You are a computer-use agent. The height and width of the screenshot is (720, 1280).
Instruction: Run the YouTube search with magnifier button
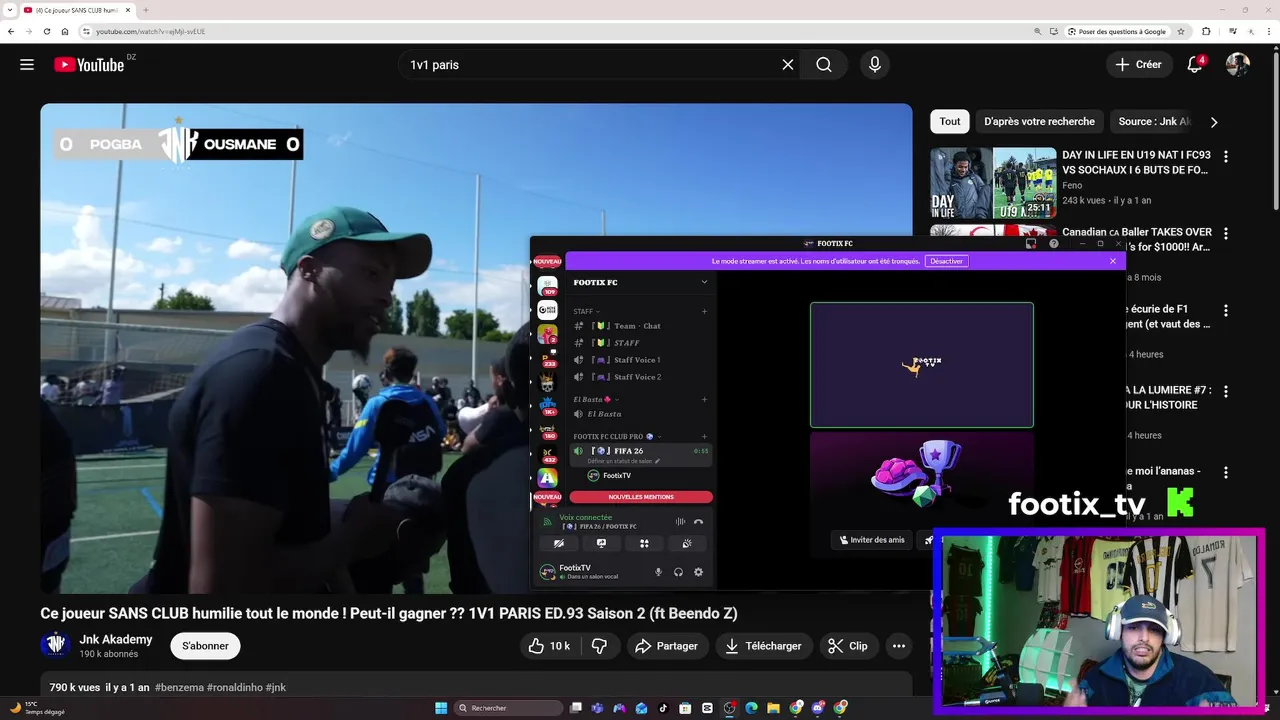click(823, 65)
